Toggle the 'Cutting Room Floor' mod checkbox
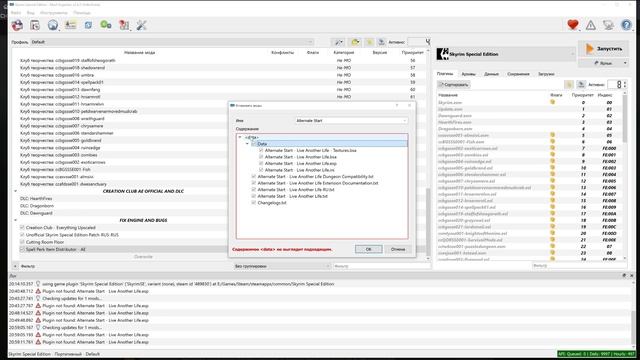Image resolution: width=640 pixels, height=360 pixels. [22, 242]
